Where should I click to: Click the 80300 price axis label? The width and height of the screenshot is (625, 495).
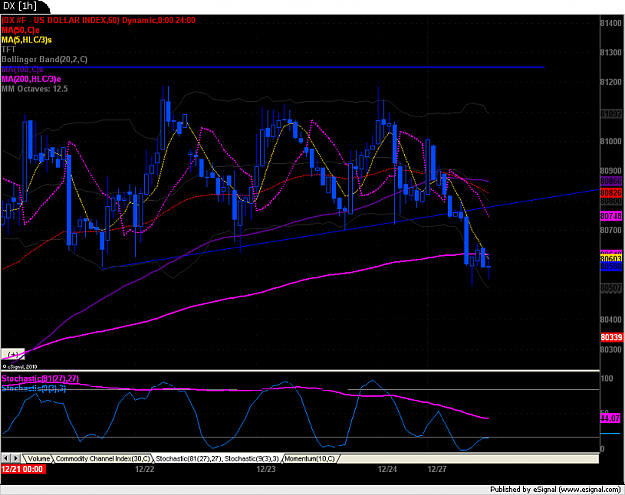click(611, 349)
